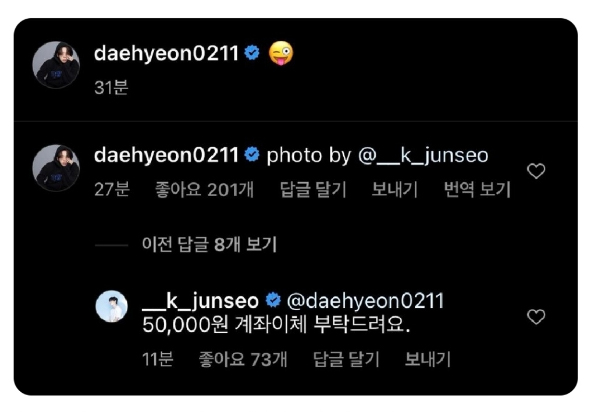Viewport: 602px width, 412px height.
Task: Open daehyeon0211 profile picture in post header
Action: [x=56, y=65]
